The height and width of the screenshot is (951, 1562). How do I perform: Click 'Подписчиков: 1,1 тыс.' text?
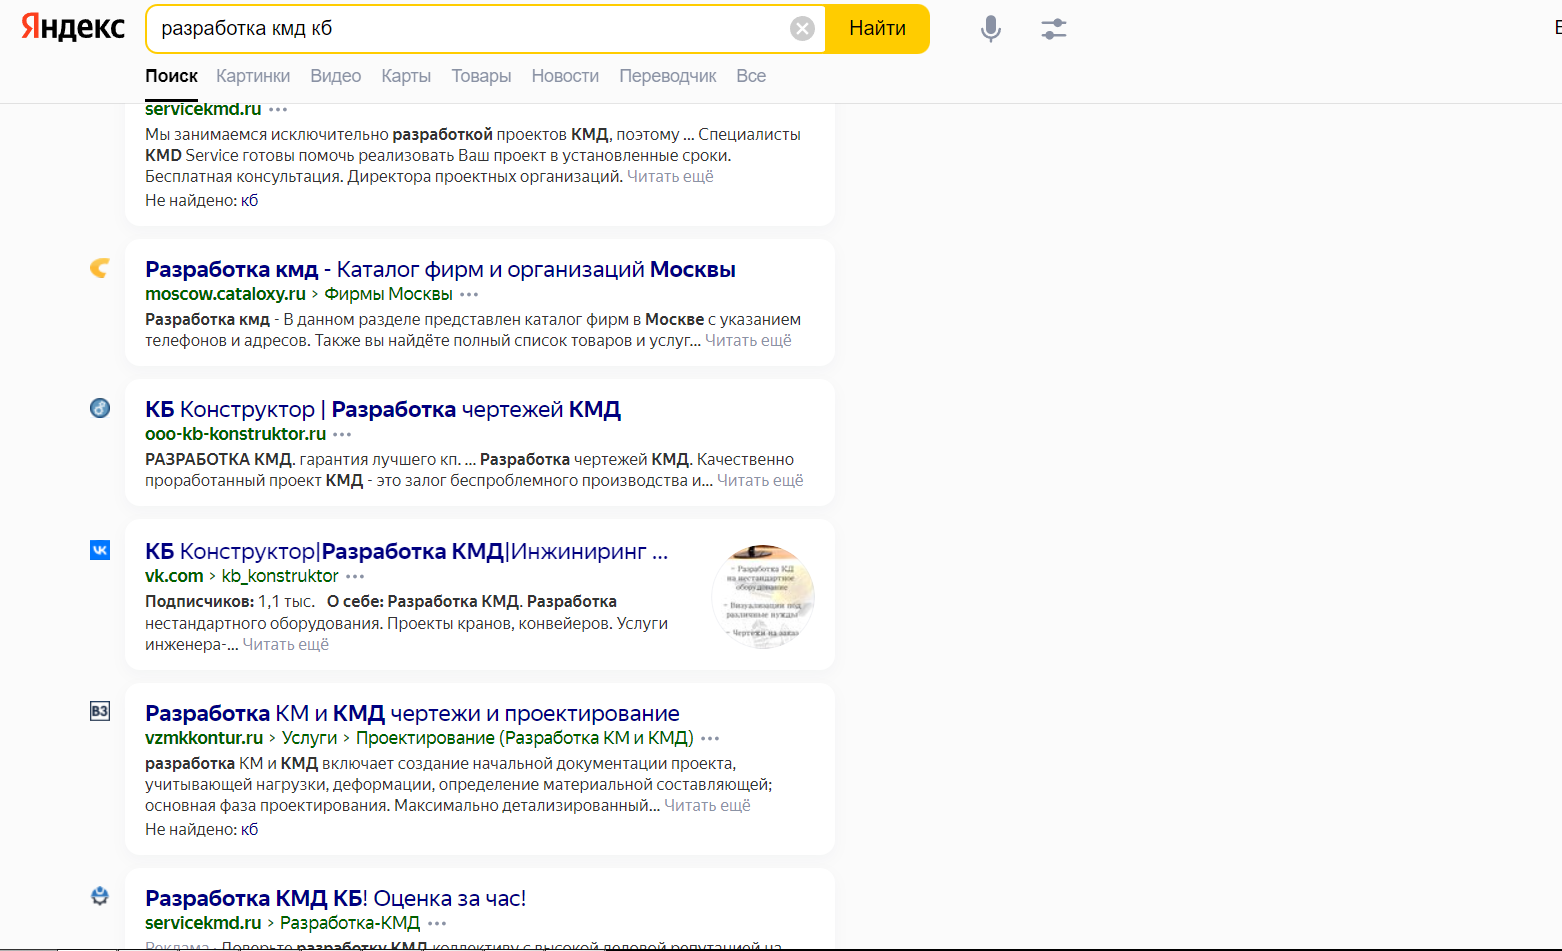pos(230,602)
